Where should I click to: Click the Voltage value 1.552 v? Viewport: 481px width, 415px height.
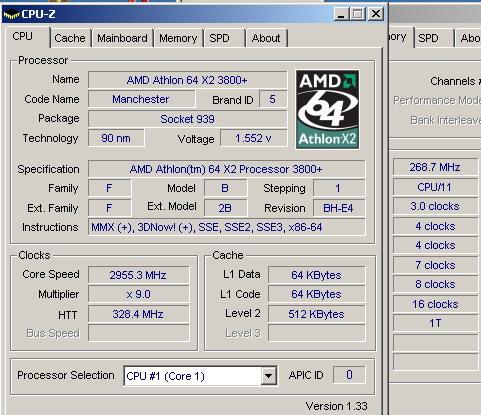[x=253, y=138]
